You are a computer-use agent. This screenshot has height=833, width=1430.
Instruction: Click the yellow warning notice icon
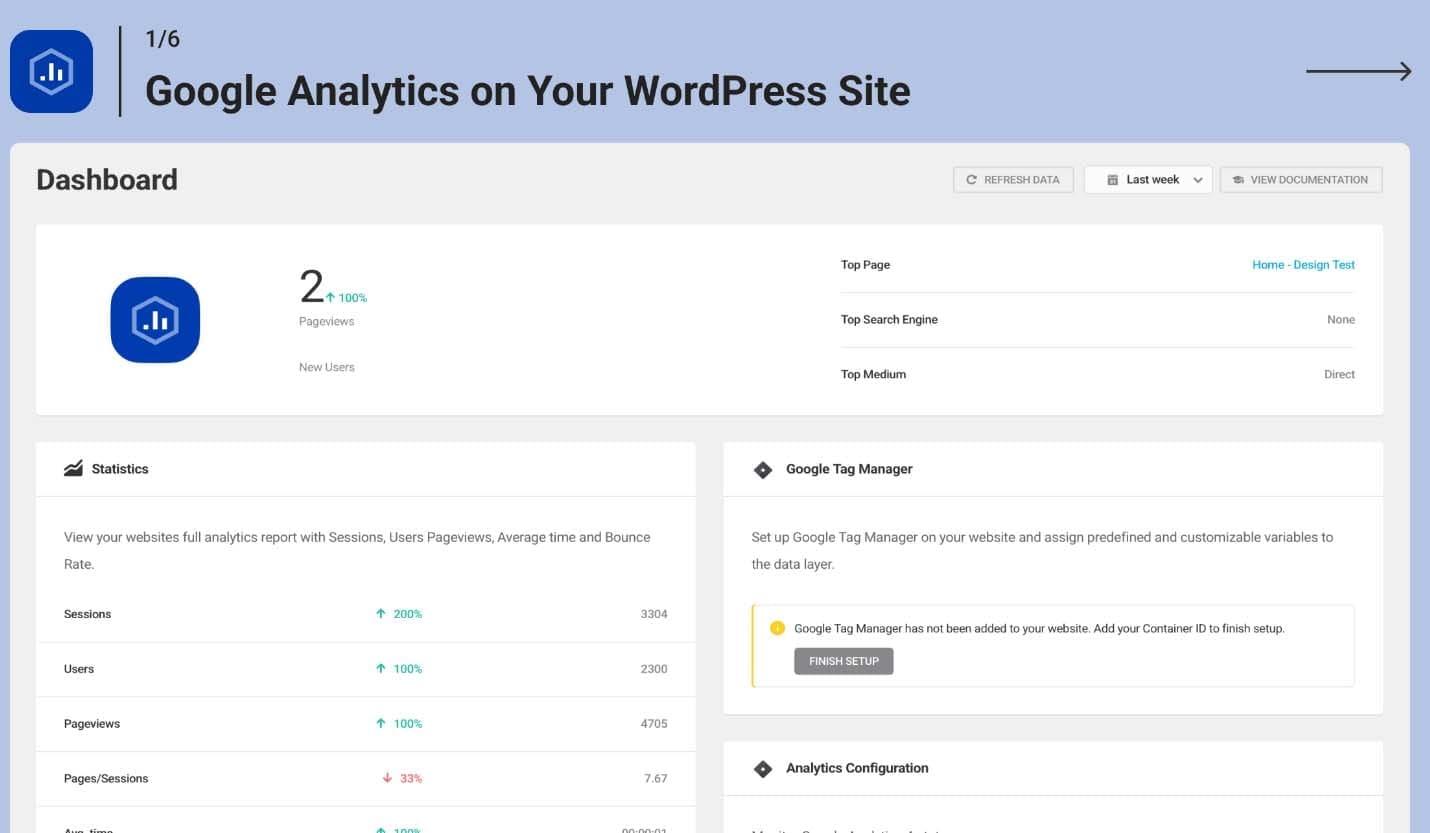[x=777, y=629]
